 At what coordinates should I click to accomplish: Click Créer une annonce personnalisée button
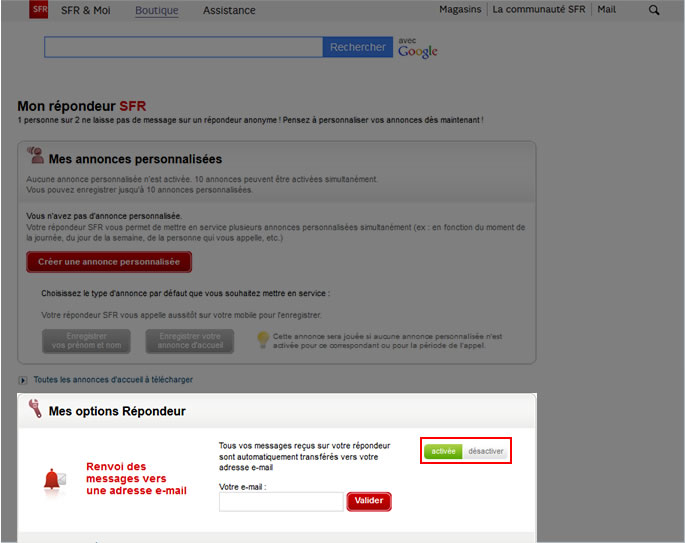pyautogui.click(x=109, y=262)
